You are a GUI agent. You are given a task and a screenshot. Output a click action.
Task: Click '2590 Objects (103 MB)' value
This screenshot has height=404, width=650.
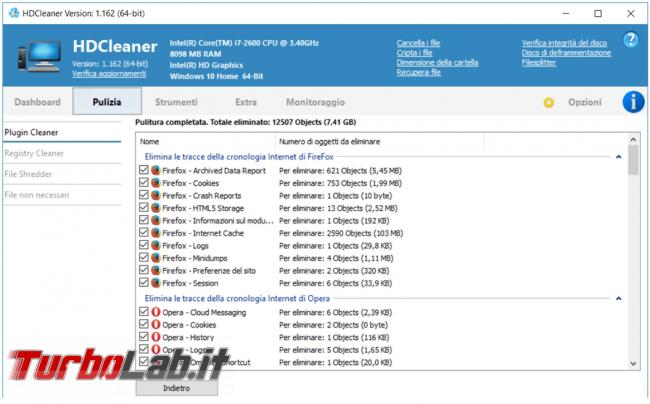[x=365, y=233]
